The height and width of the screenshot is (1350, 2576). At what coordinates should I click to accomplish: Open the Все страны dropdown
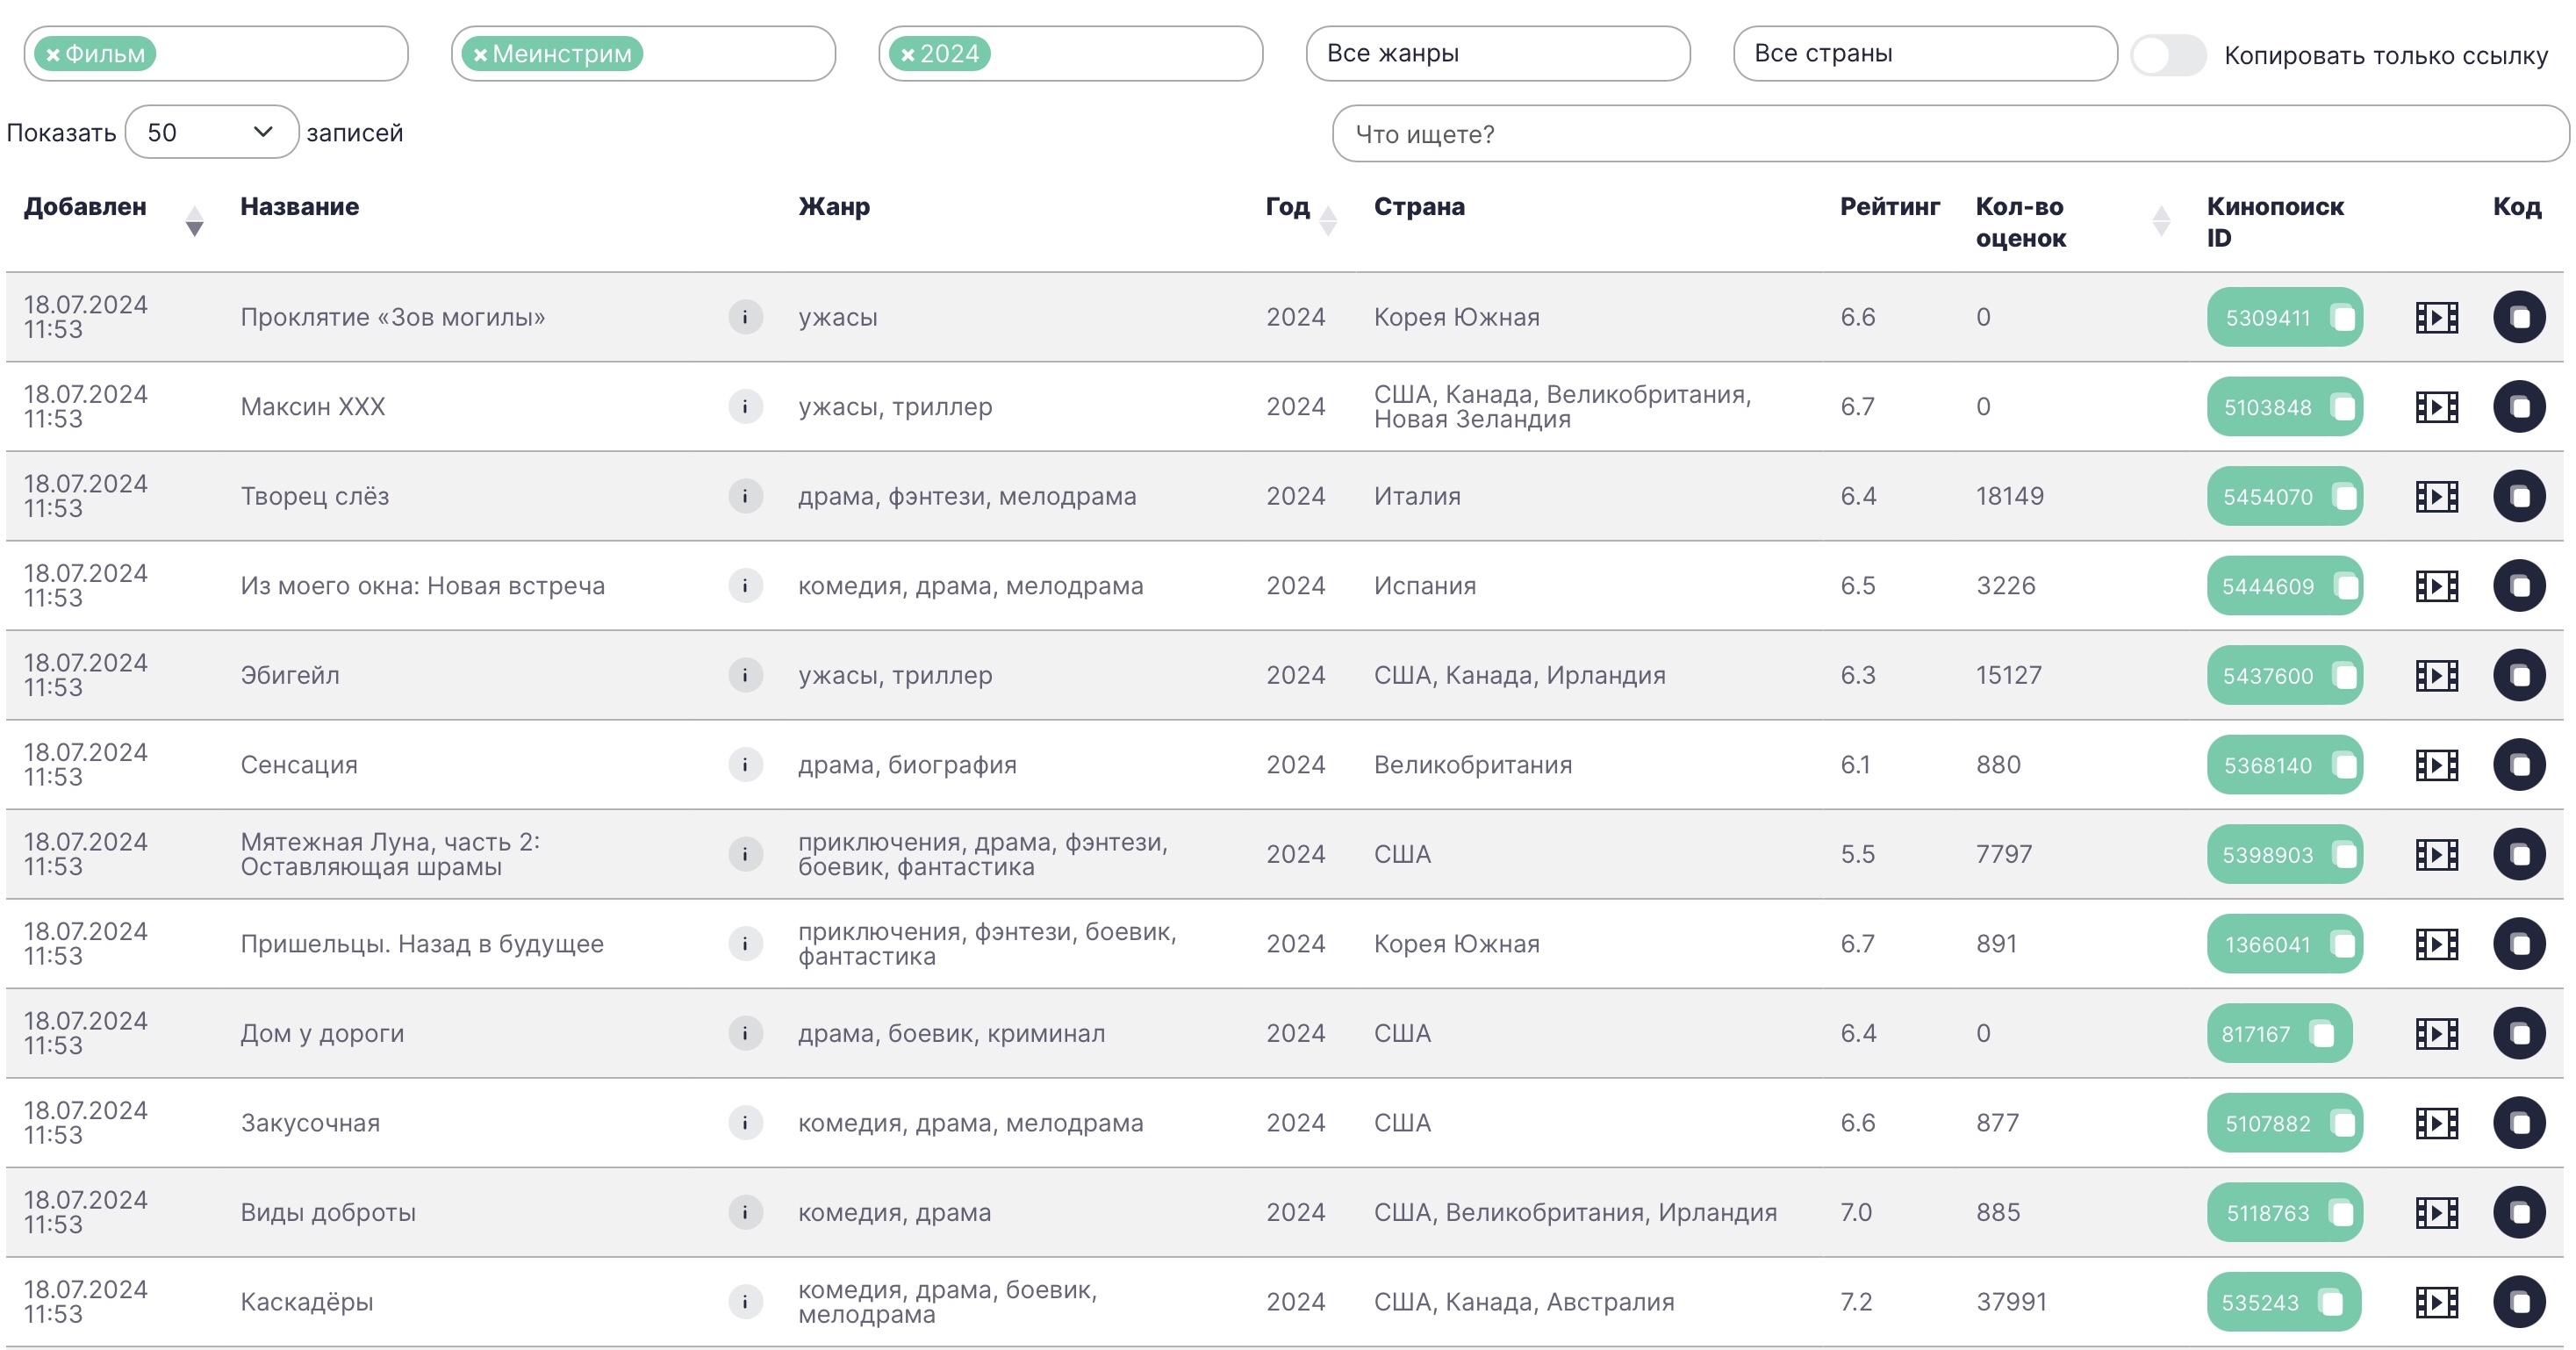(x=1924, y=54)
